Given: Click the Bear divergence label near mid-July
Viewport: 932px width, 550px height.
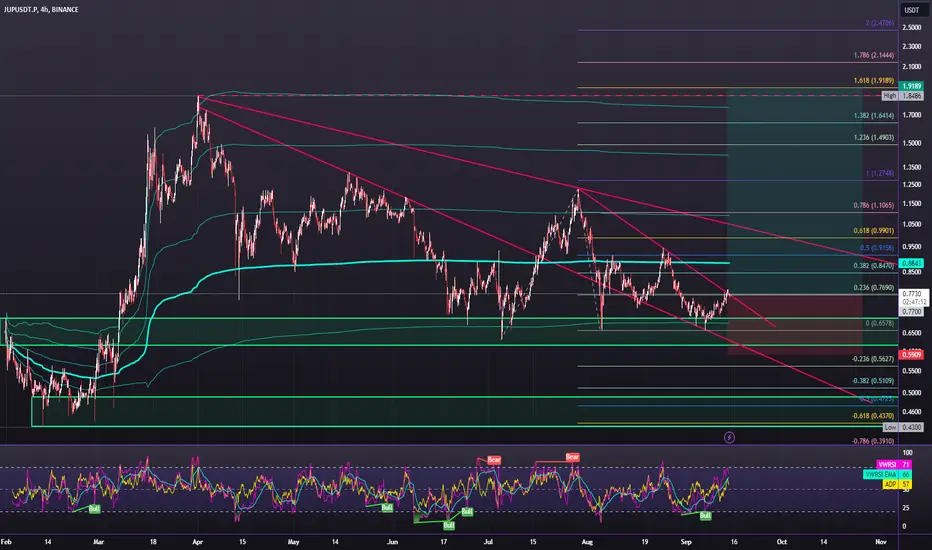Looking at the screenshot, I should click(494, 460).
